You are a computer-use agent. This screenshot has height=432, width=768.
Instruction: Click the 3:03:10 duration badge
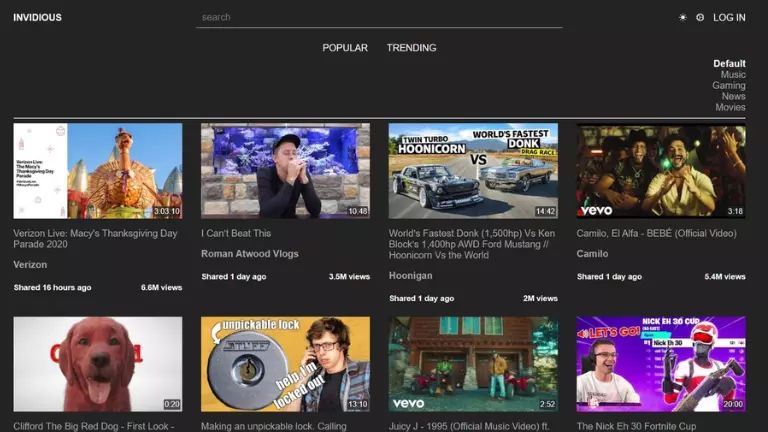(167, 212)
